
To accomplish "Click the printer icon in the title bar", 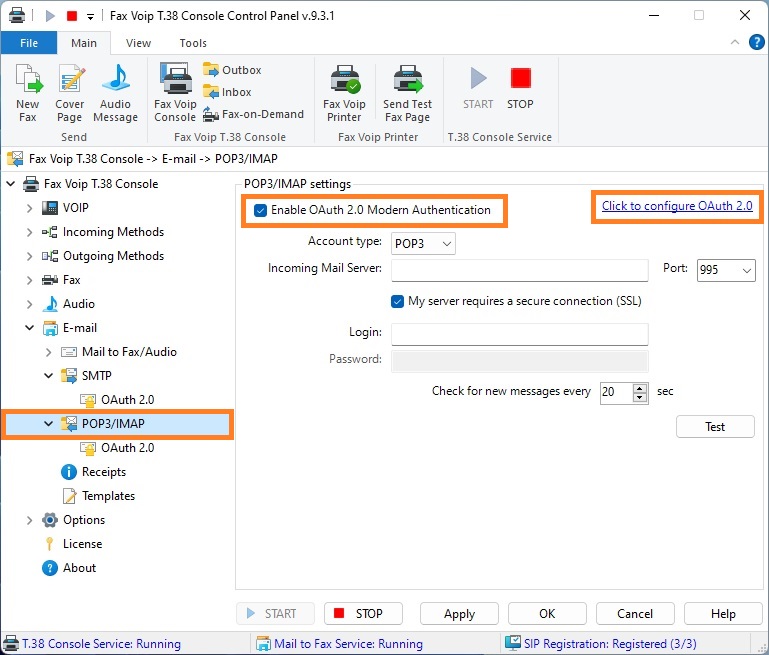I will pos(17,16).
